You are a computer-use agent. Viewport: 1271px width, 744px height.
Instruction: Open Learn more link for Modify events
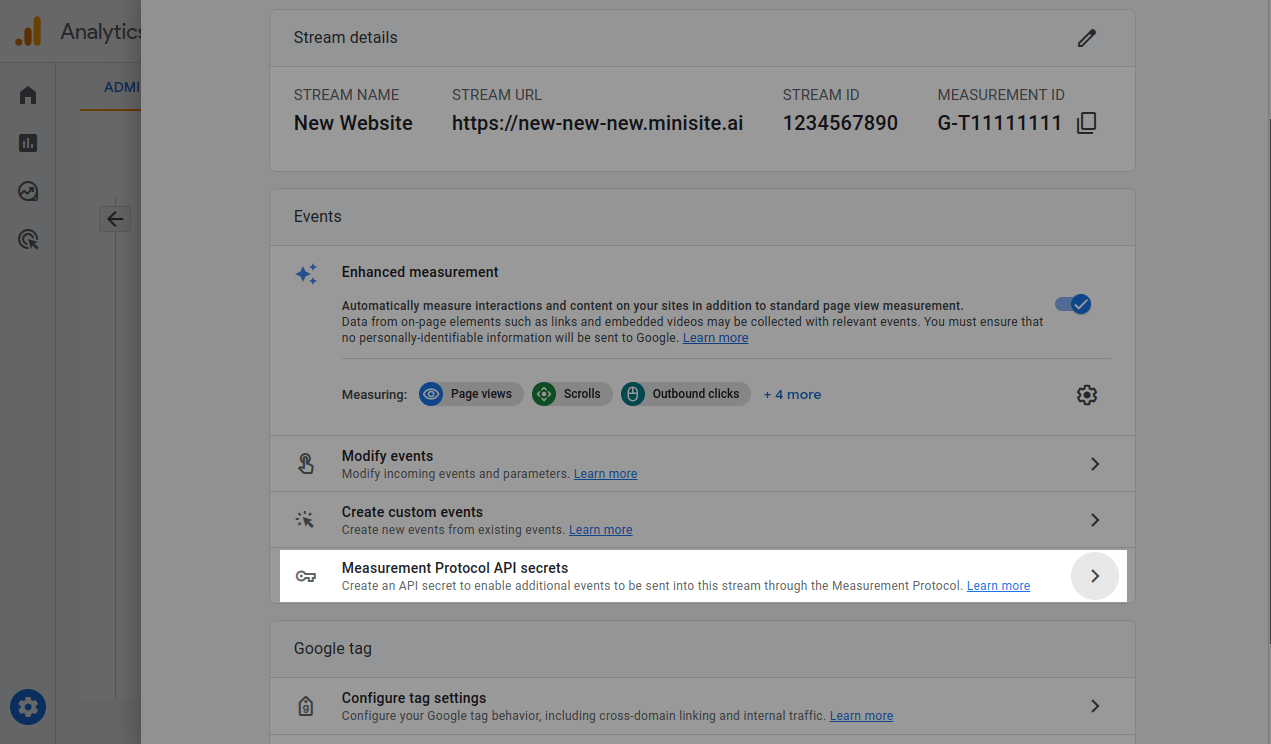point(605,474)
